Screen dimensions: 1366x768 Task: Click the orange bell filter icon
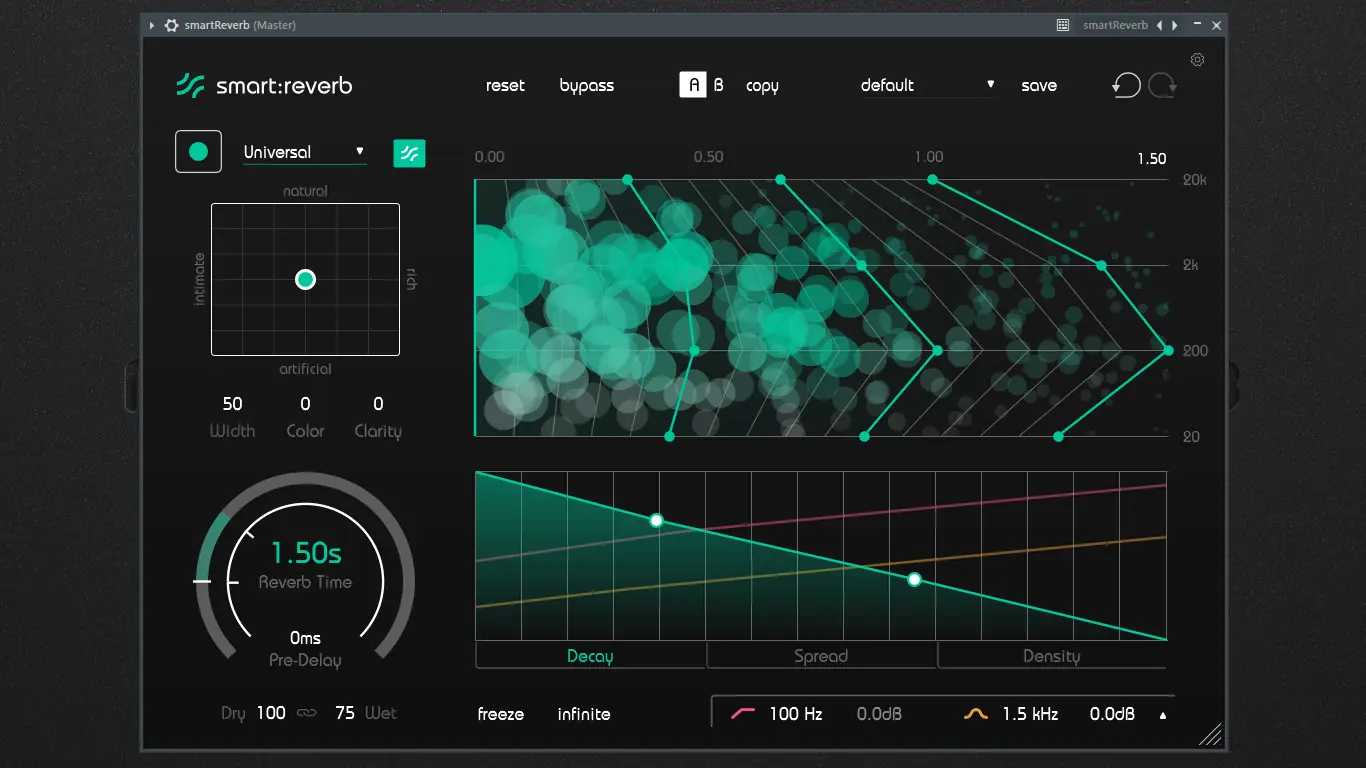[976, 714]
